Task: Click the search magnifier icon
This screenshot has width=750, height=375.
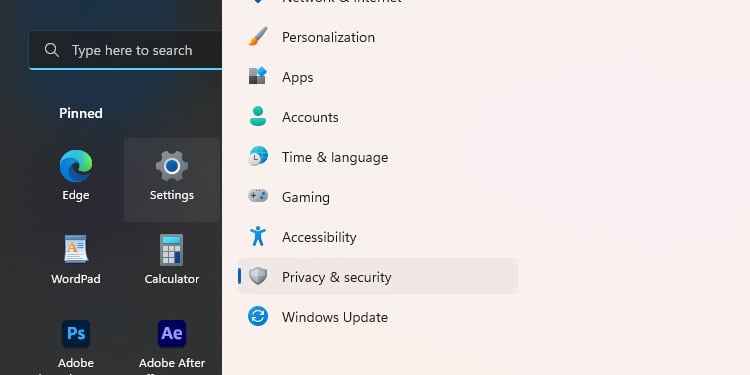Action: 52,50
